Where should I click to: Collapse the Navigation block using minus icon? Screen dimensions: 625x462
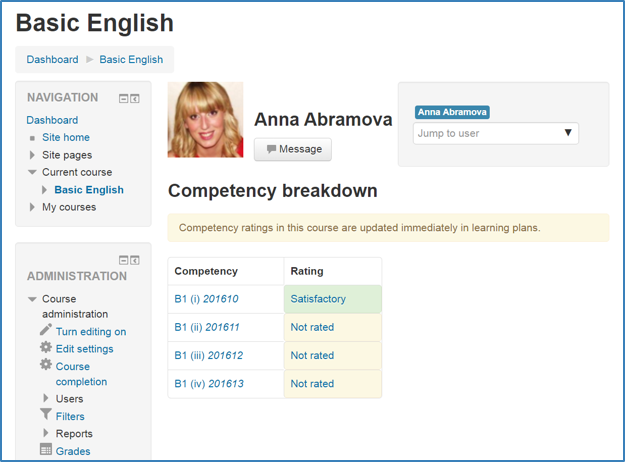click(x=124, y=98)
